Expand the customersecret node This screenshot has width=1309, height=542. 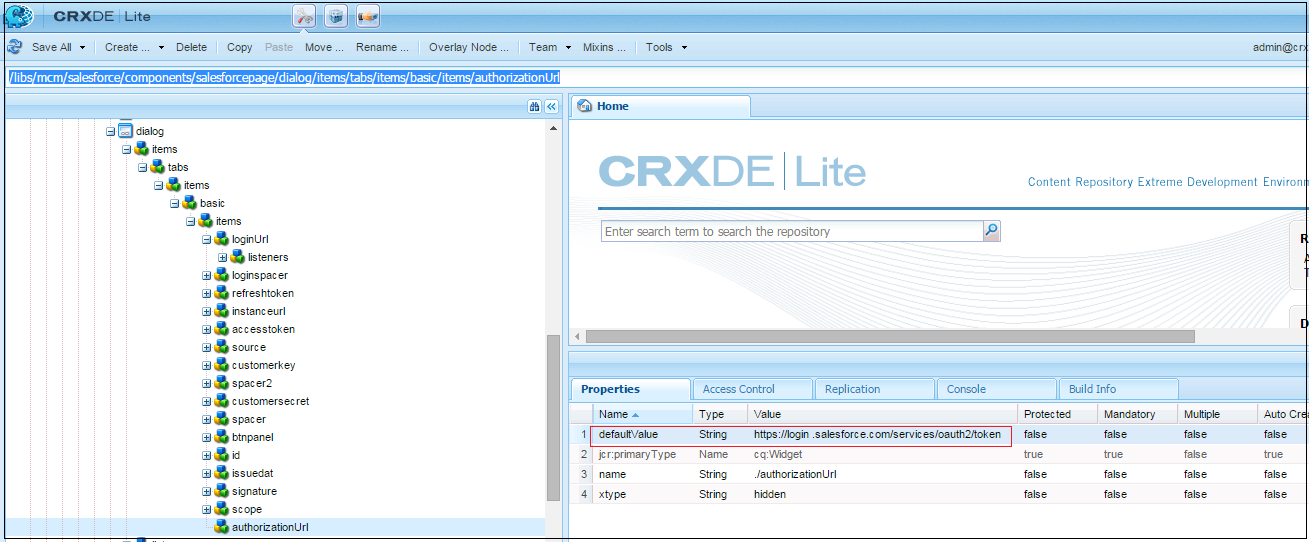206,401
